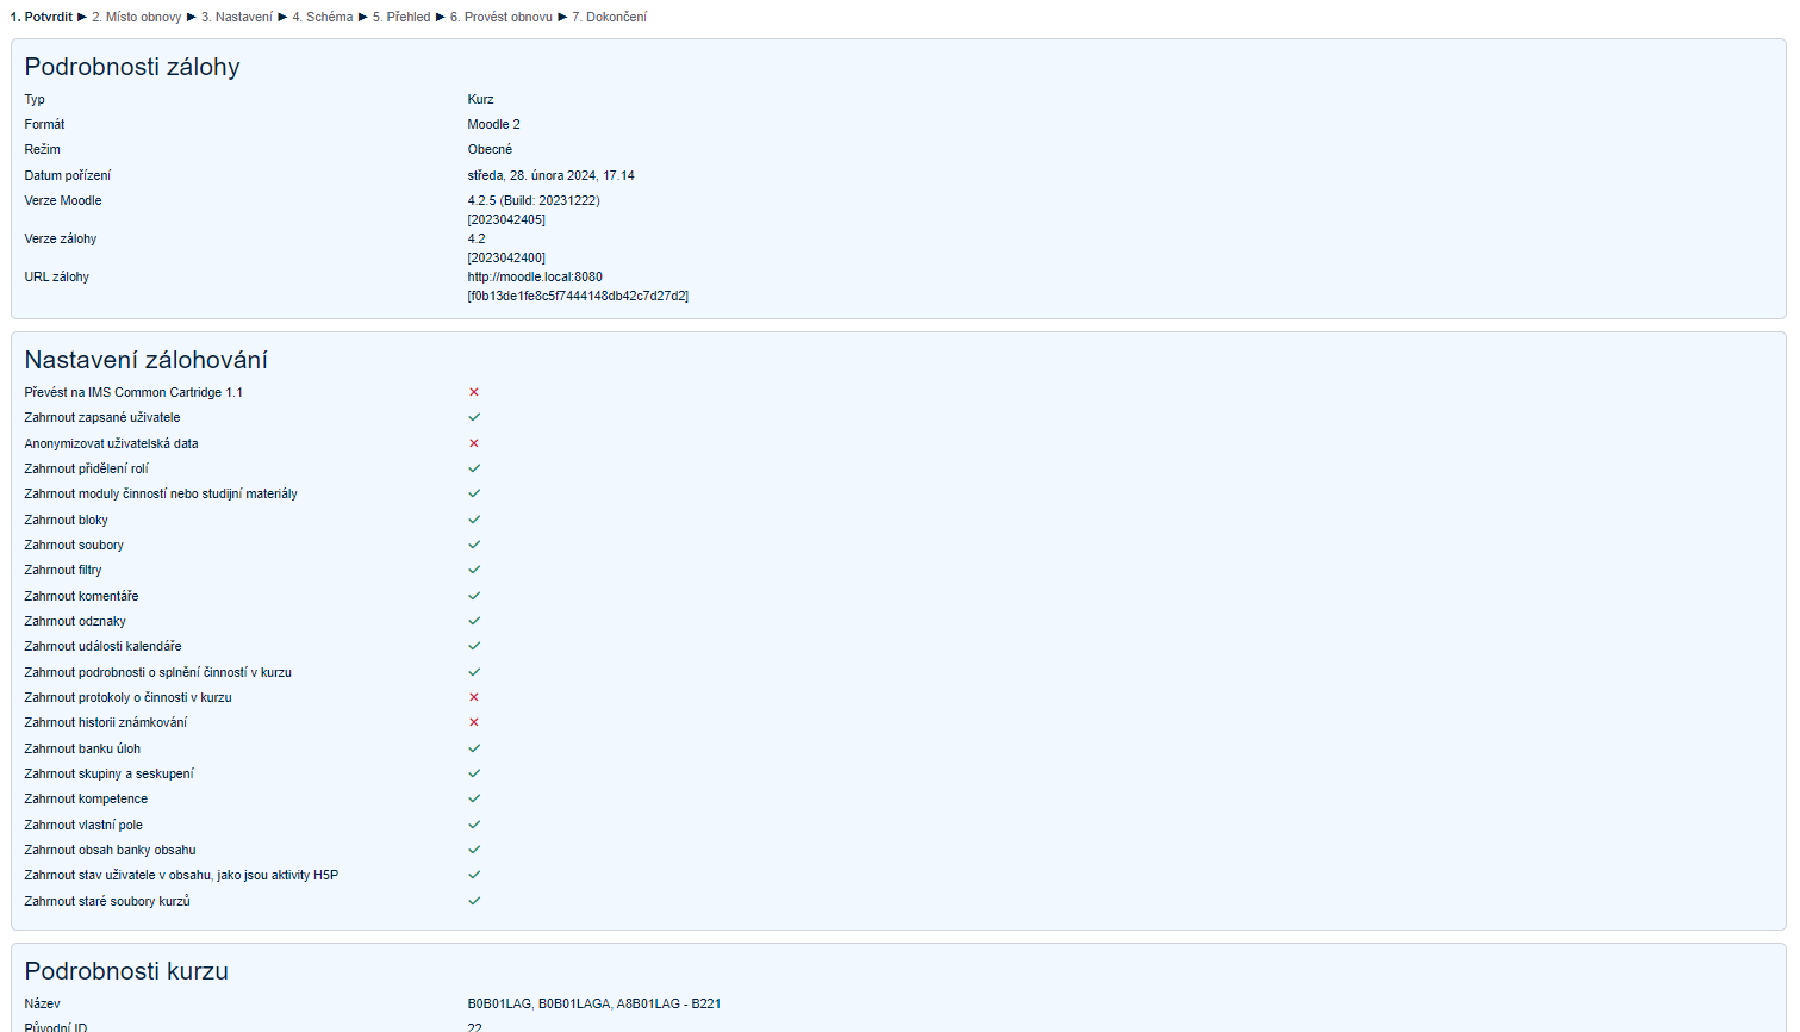Viewport: 1800px width, 1032px height.
Task: Click the checkmark for Zahrnout obsah banky obsahu
Action: (474, 849)
